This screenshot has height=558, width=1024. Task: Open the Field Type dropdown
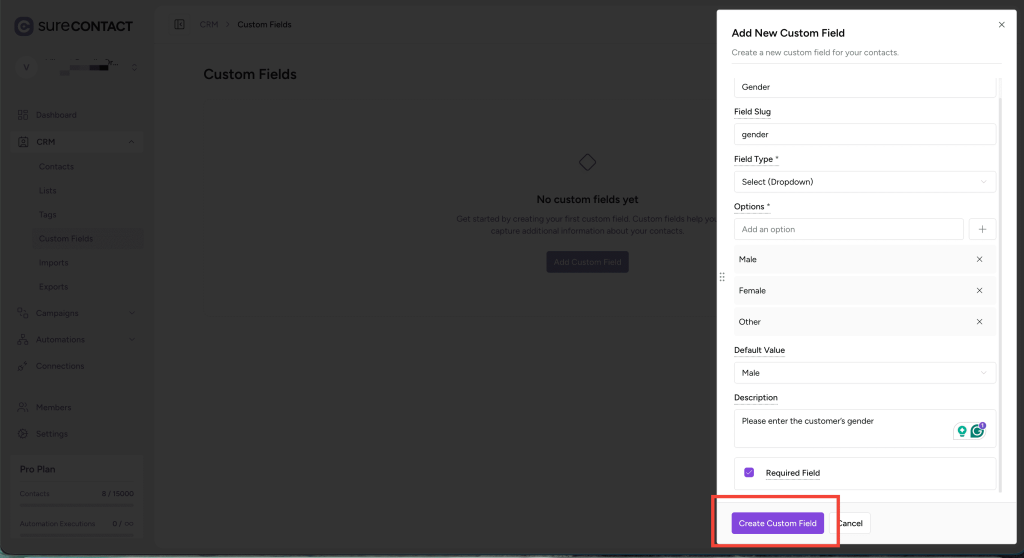(x=864, y=182)
